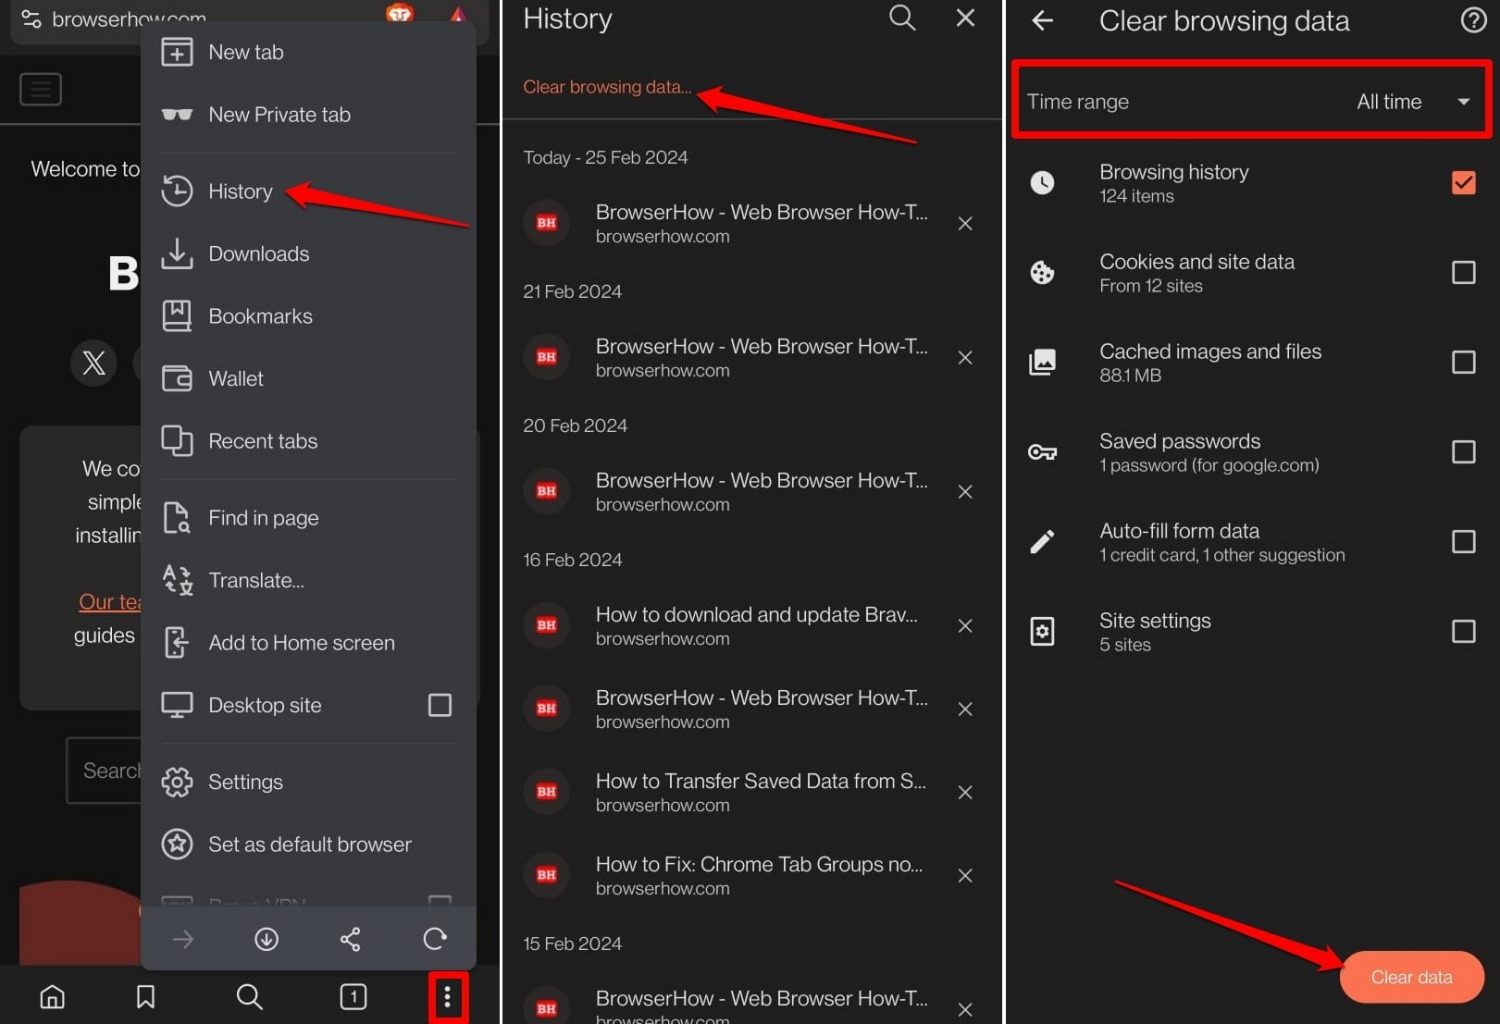Click the share icon in menu footer

pos(350,939)
